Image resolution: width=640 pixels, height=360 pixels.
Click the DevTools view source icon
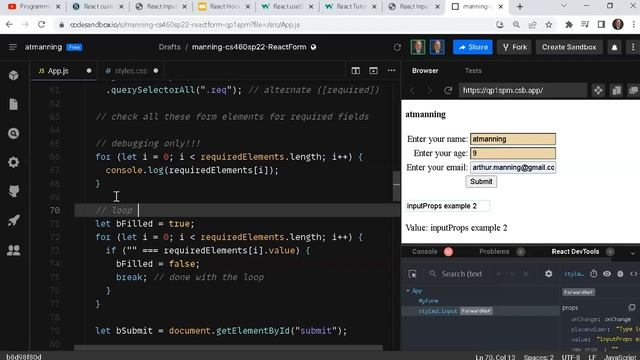633,274
